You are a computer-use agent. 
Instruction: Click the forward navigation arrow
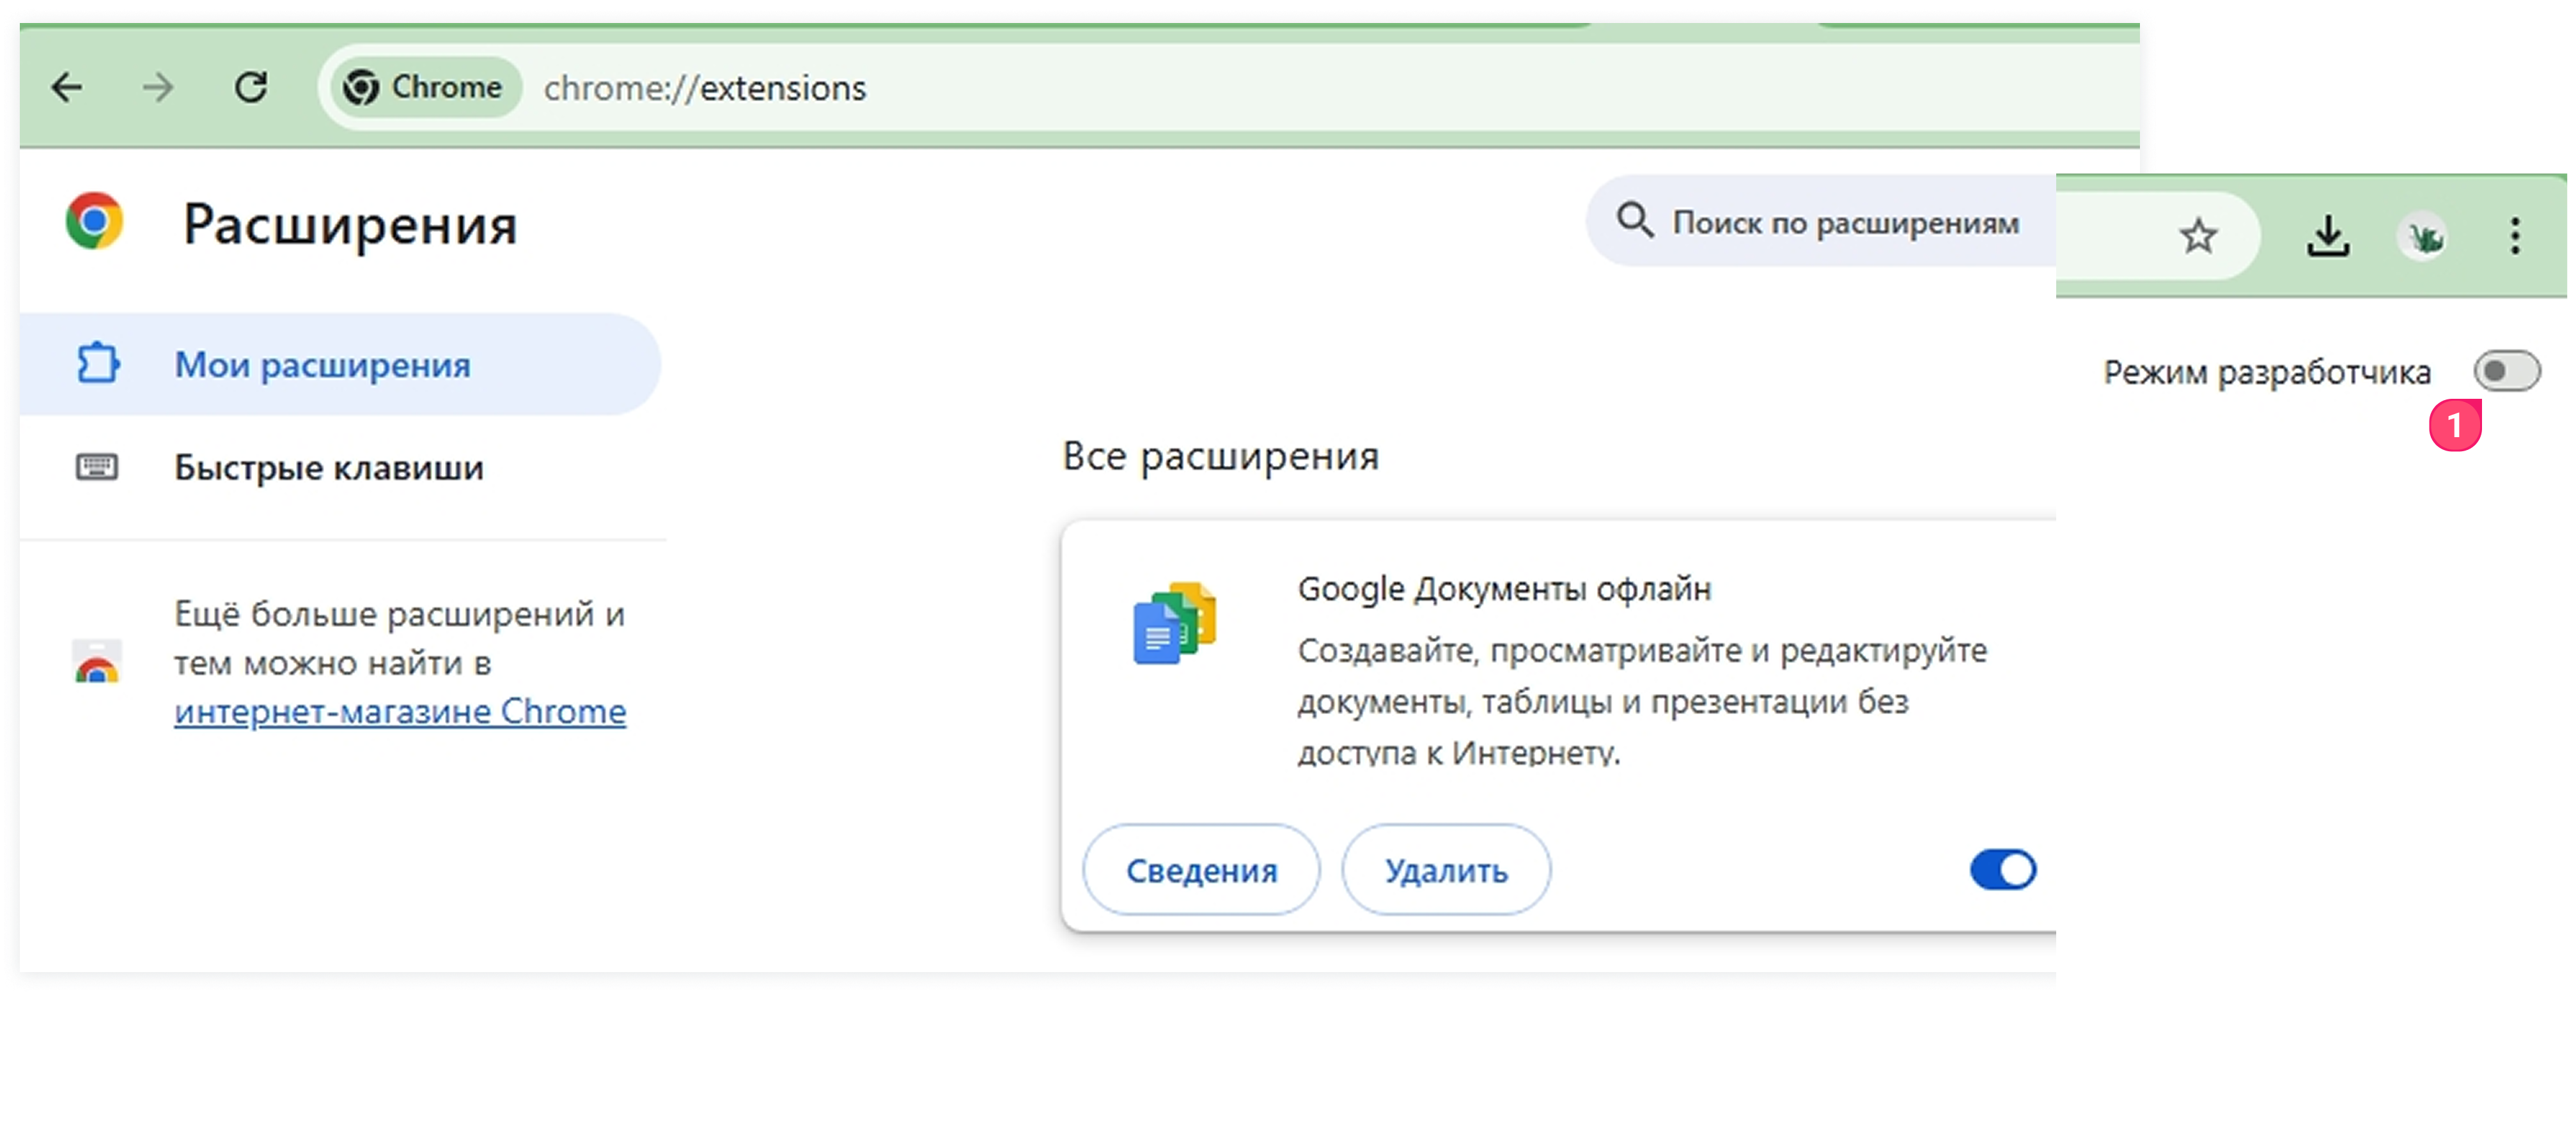(158, 88)
